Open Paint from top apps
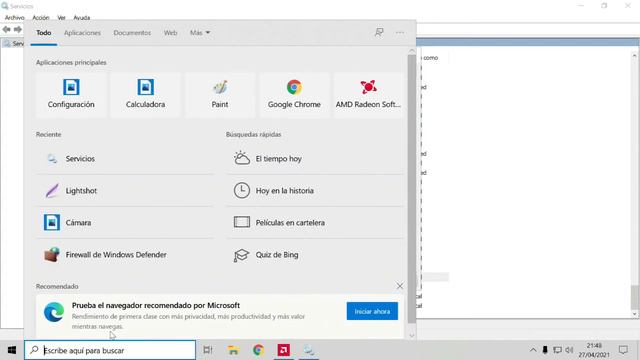The width and height of the screenshot is (640, 360). [220, 95]
